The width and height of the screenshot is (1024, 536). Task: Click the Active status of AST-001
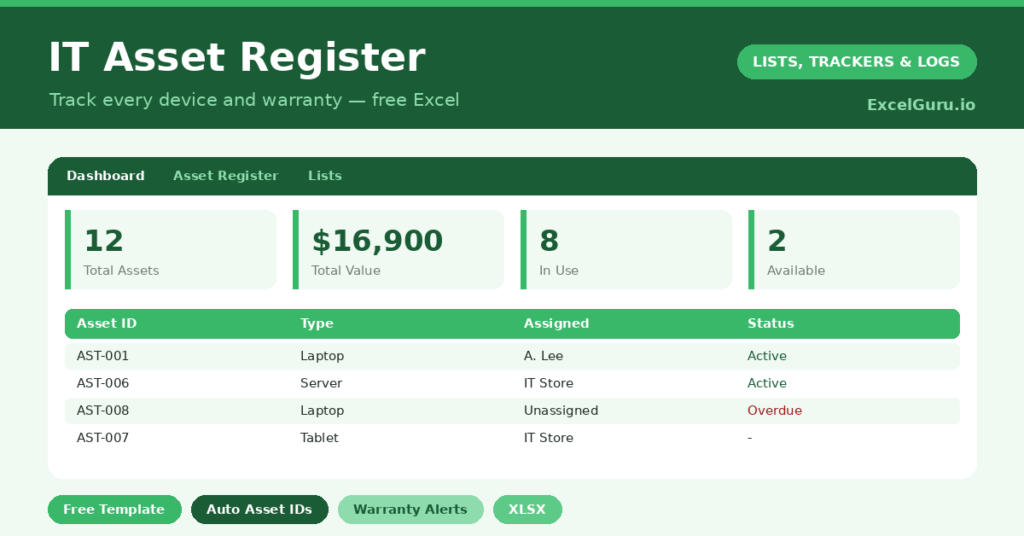(x=767, y=356)
